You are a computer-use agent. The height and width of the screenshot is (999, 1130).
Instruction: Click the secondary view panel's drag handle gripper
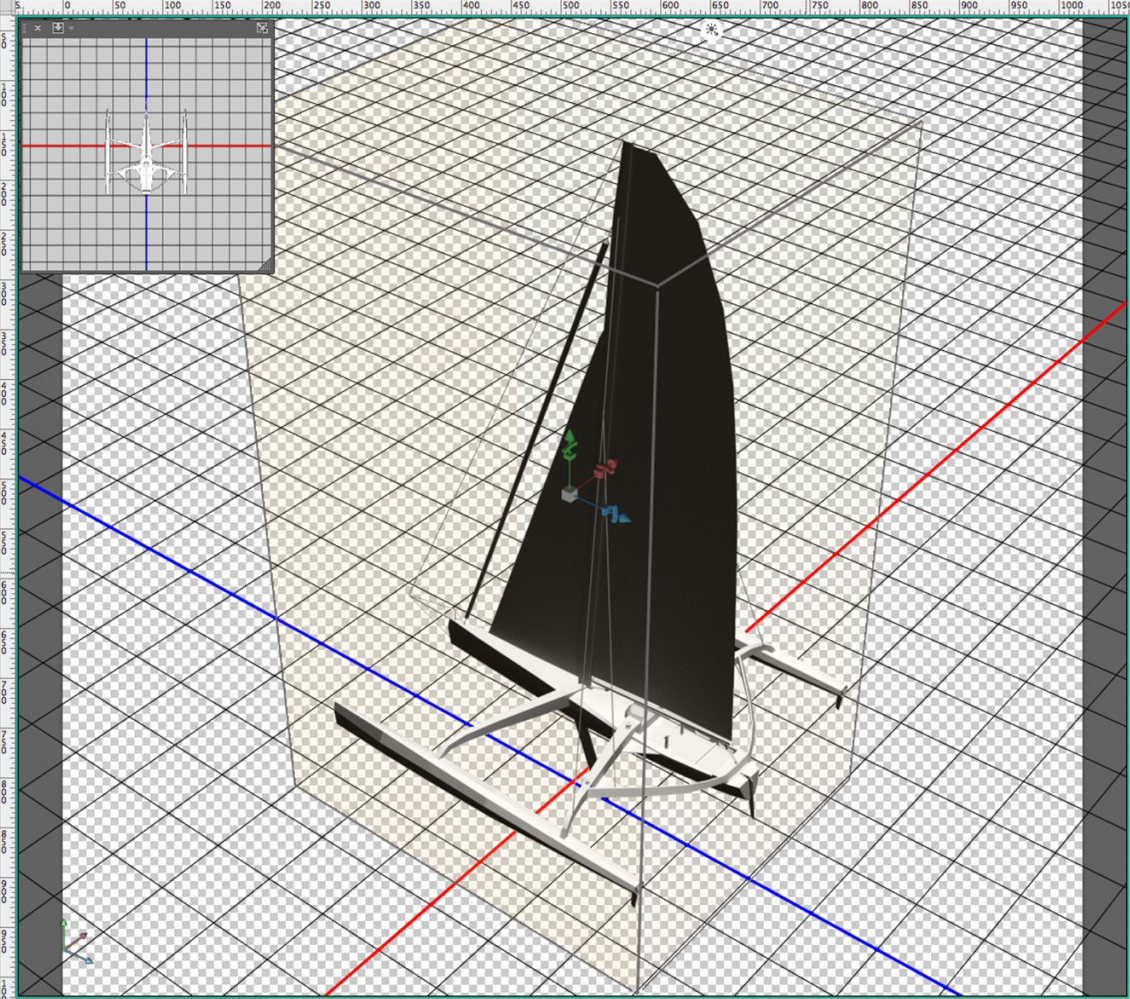[25, 28]
